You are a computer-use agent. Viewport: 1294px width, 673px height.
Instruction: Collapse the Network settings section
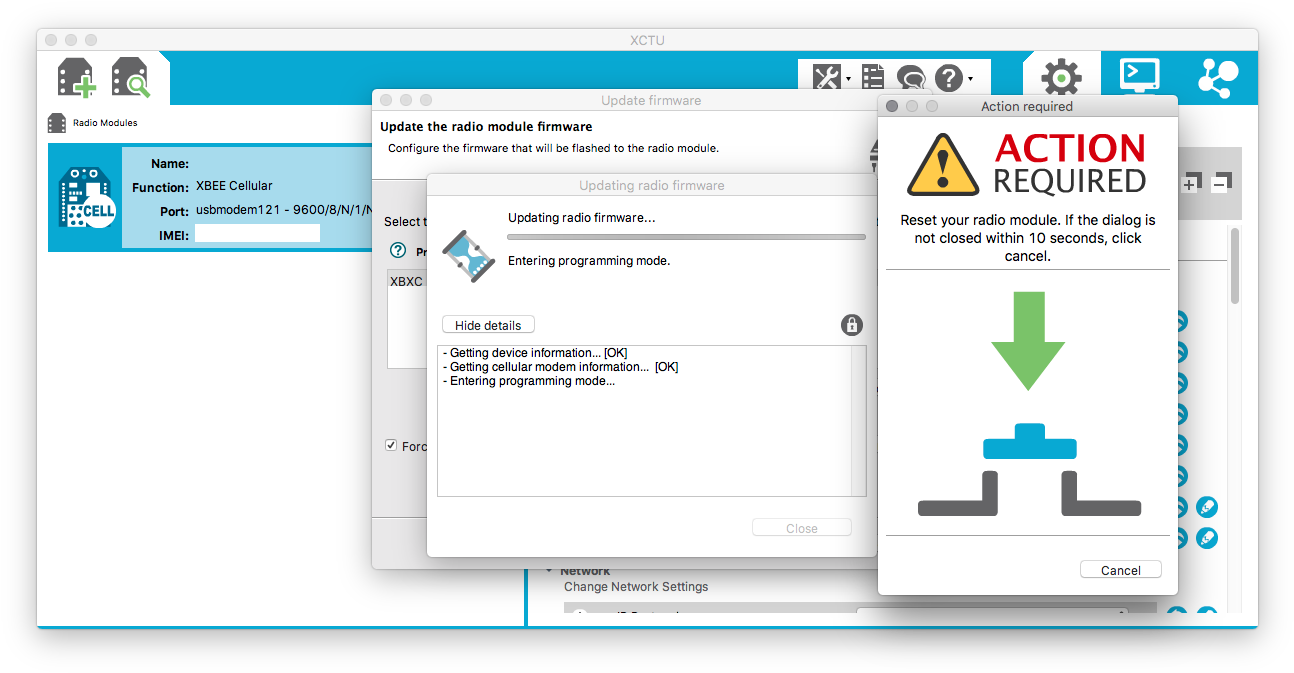coord(549,571)
